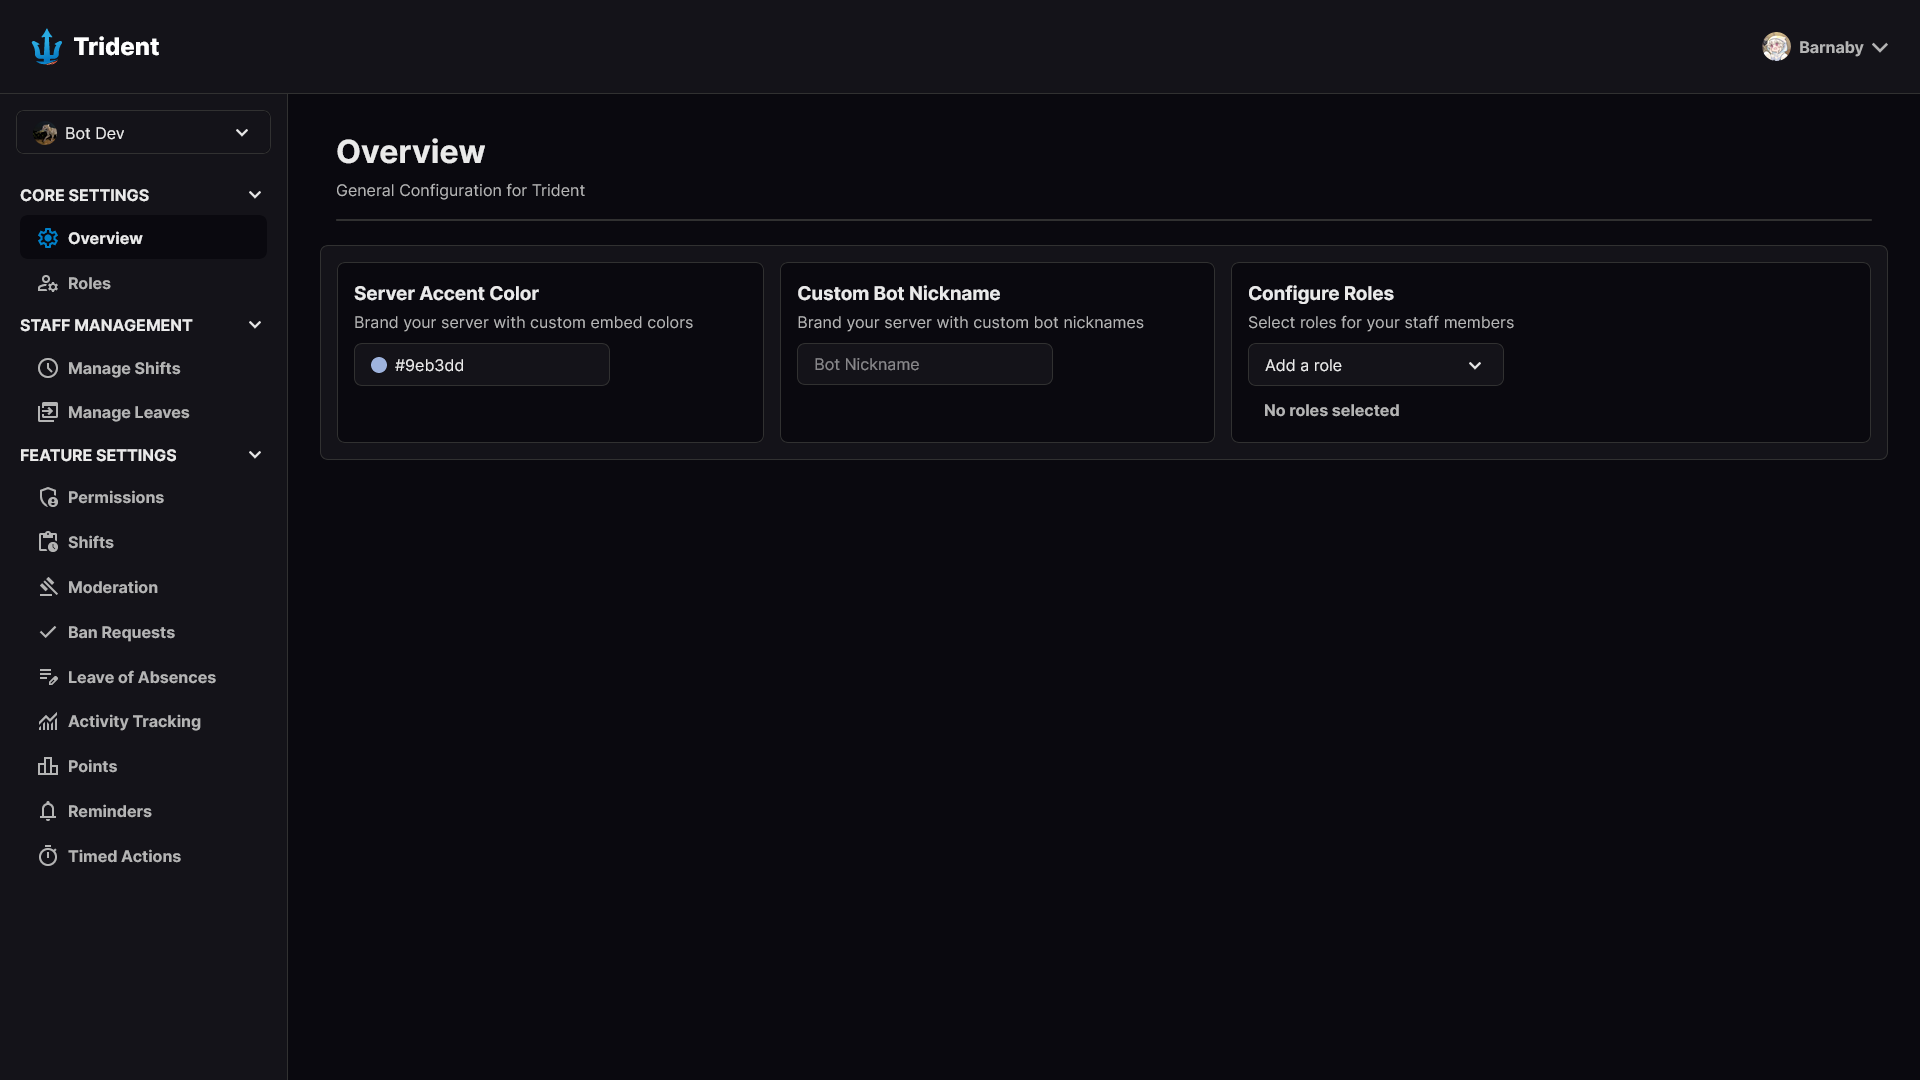Click the Timed Actions stopwatch icon
The height and width of the screenshot is (1080, 1920).
click(48, 856)
